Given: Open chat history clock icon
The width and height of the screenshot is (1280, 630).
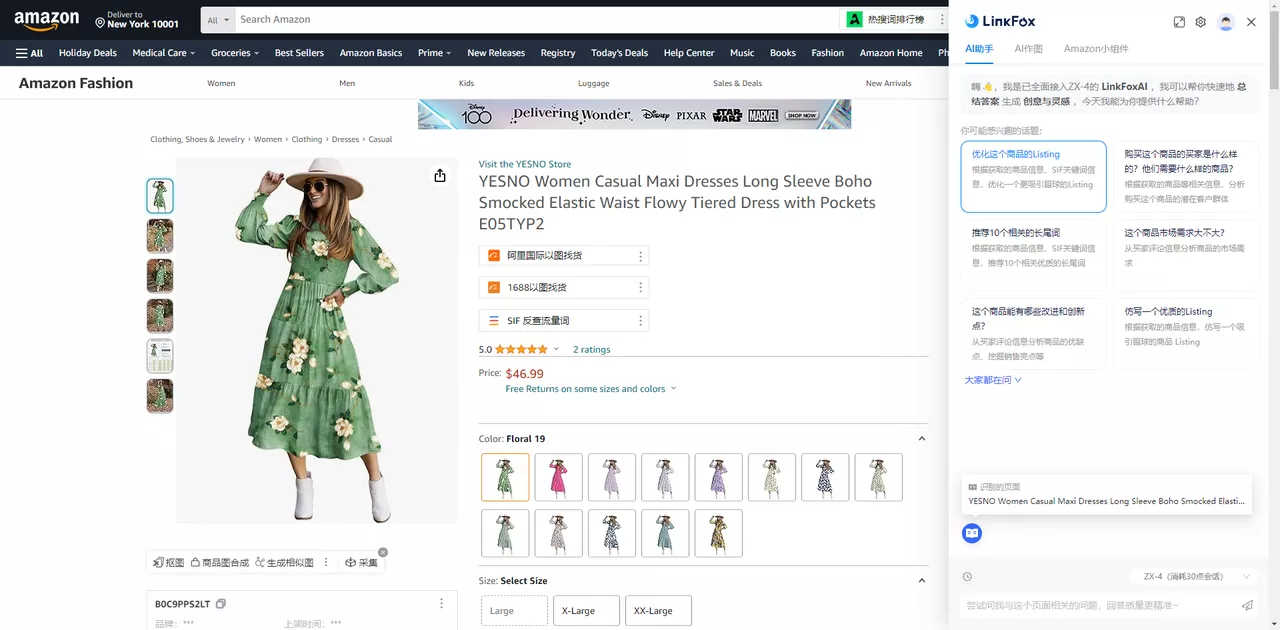Looking at the screenshot, I should coord(967,577).
